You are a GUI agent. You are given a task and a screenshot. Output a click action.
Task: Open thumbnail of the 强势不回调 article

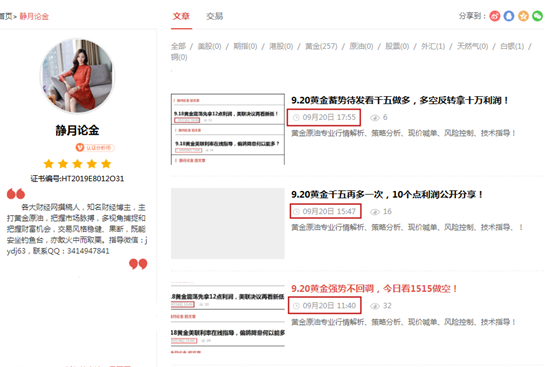[x=228, y=318]
